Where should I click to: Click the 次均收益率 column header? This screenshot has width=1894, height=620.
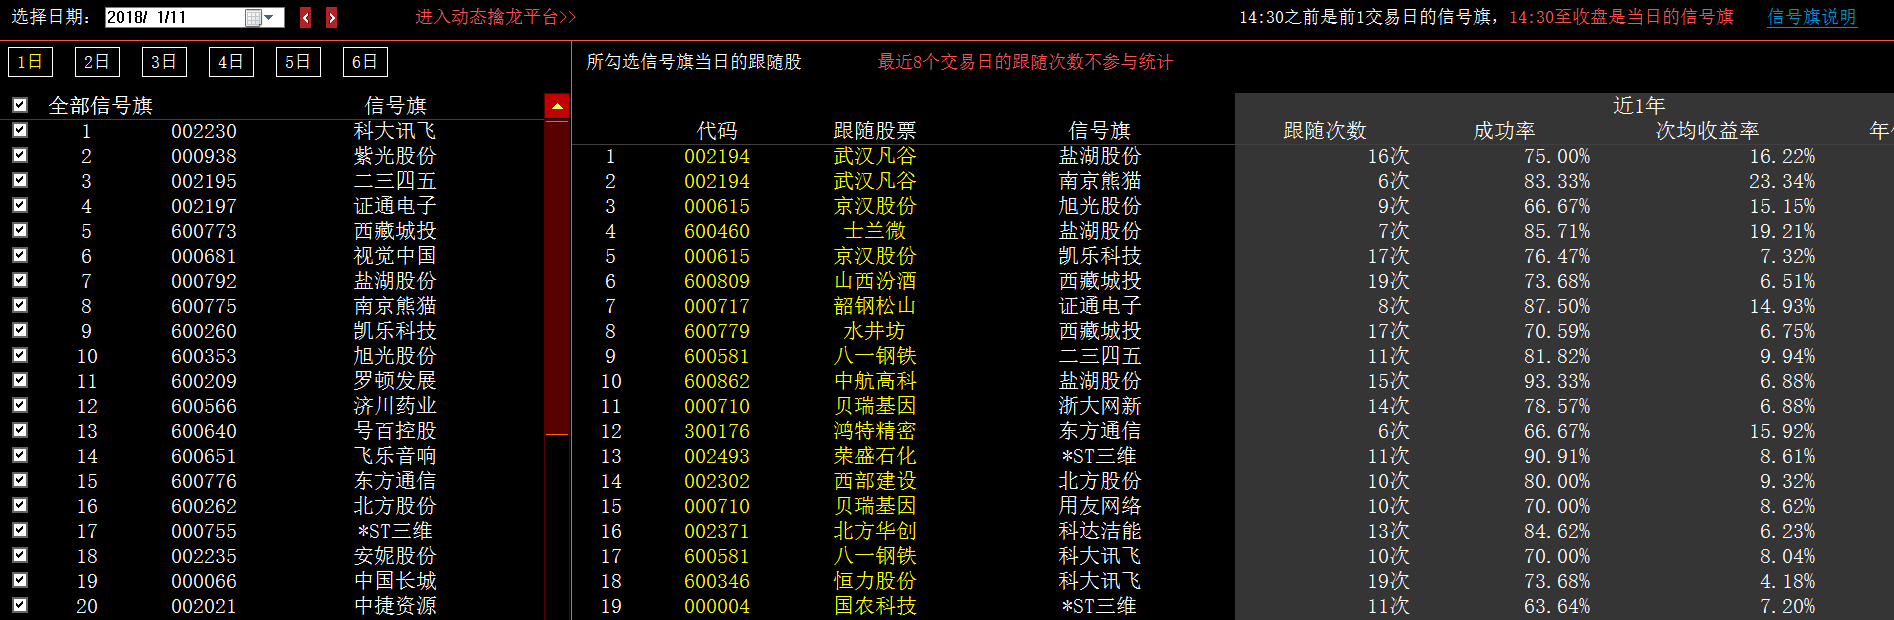click(1706, 131)
